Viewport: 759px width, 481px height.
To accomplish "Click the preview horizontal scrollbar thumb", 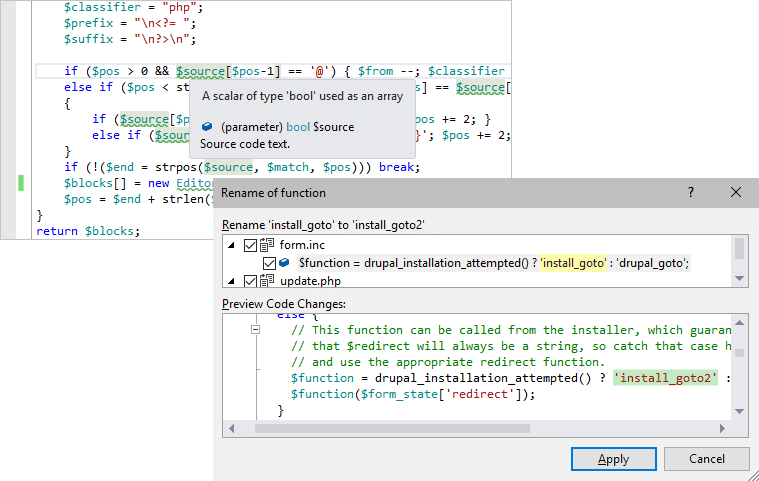I will 392,428.
